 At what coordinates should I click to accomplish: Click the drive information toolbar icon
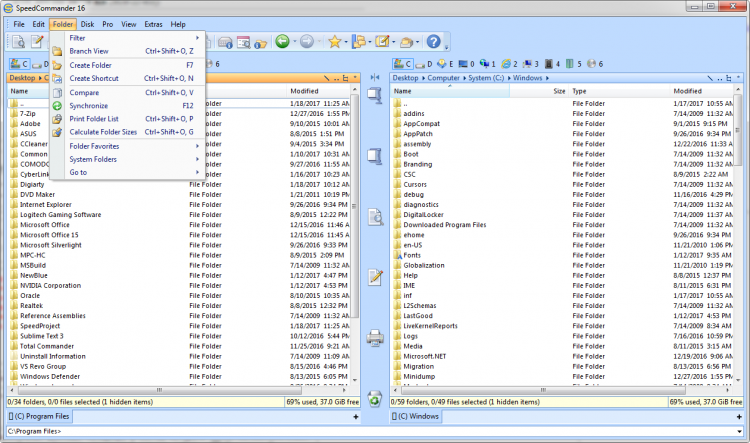click(x=225, y=43)
